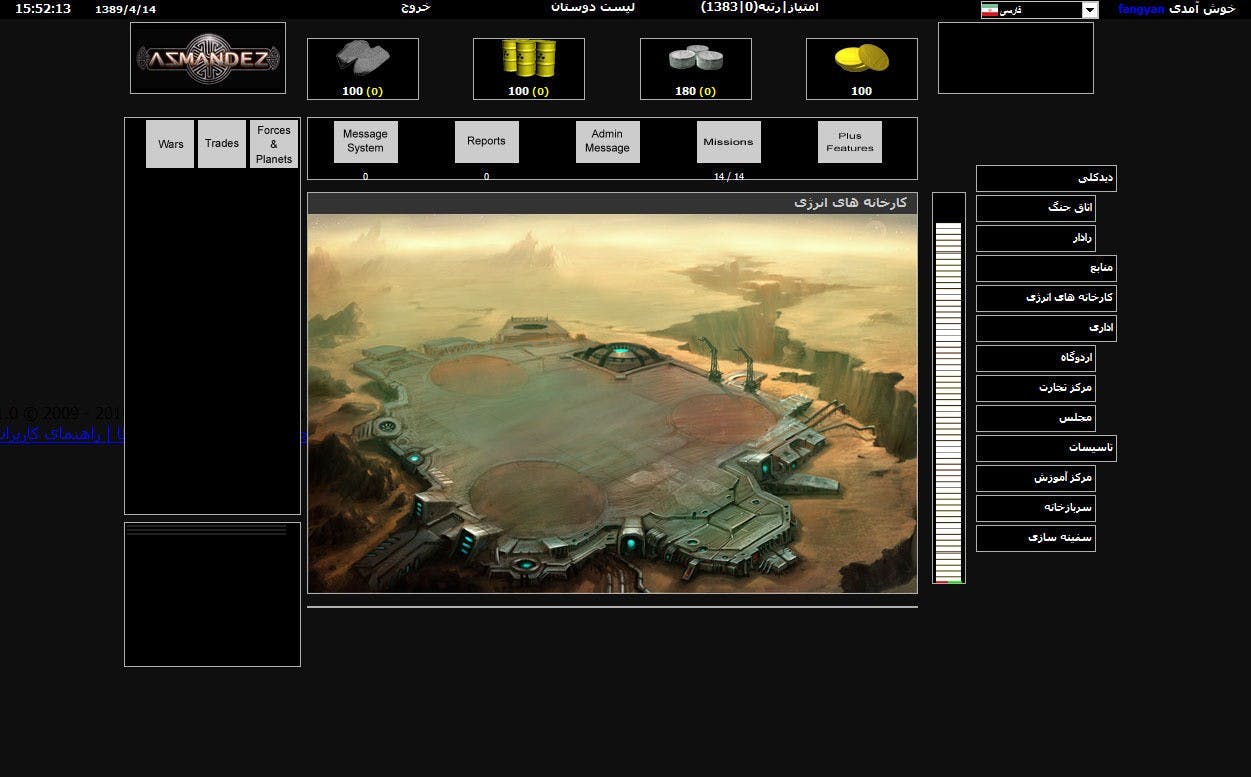Open the اداری menu item
The image size is (1251, 777).
[1046, 328]
